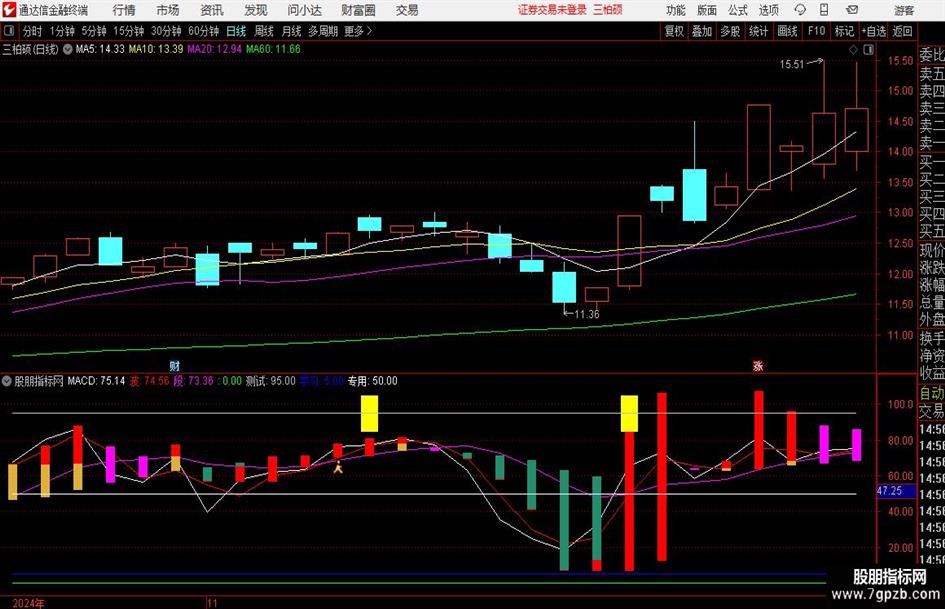945x609 pixels.
Task: Open the 公式 menu
Action: [x=738, y=10]
